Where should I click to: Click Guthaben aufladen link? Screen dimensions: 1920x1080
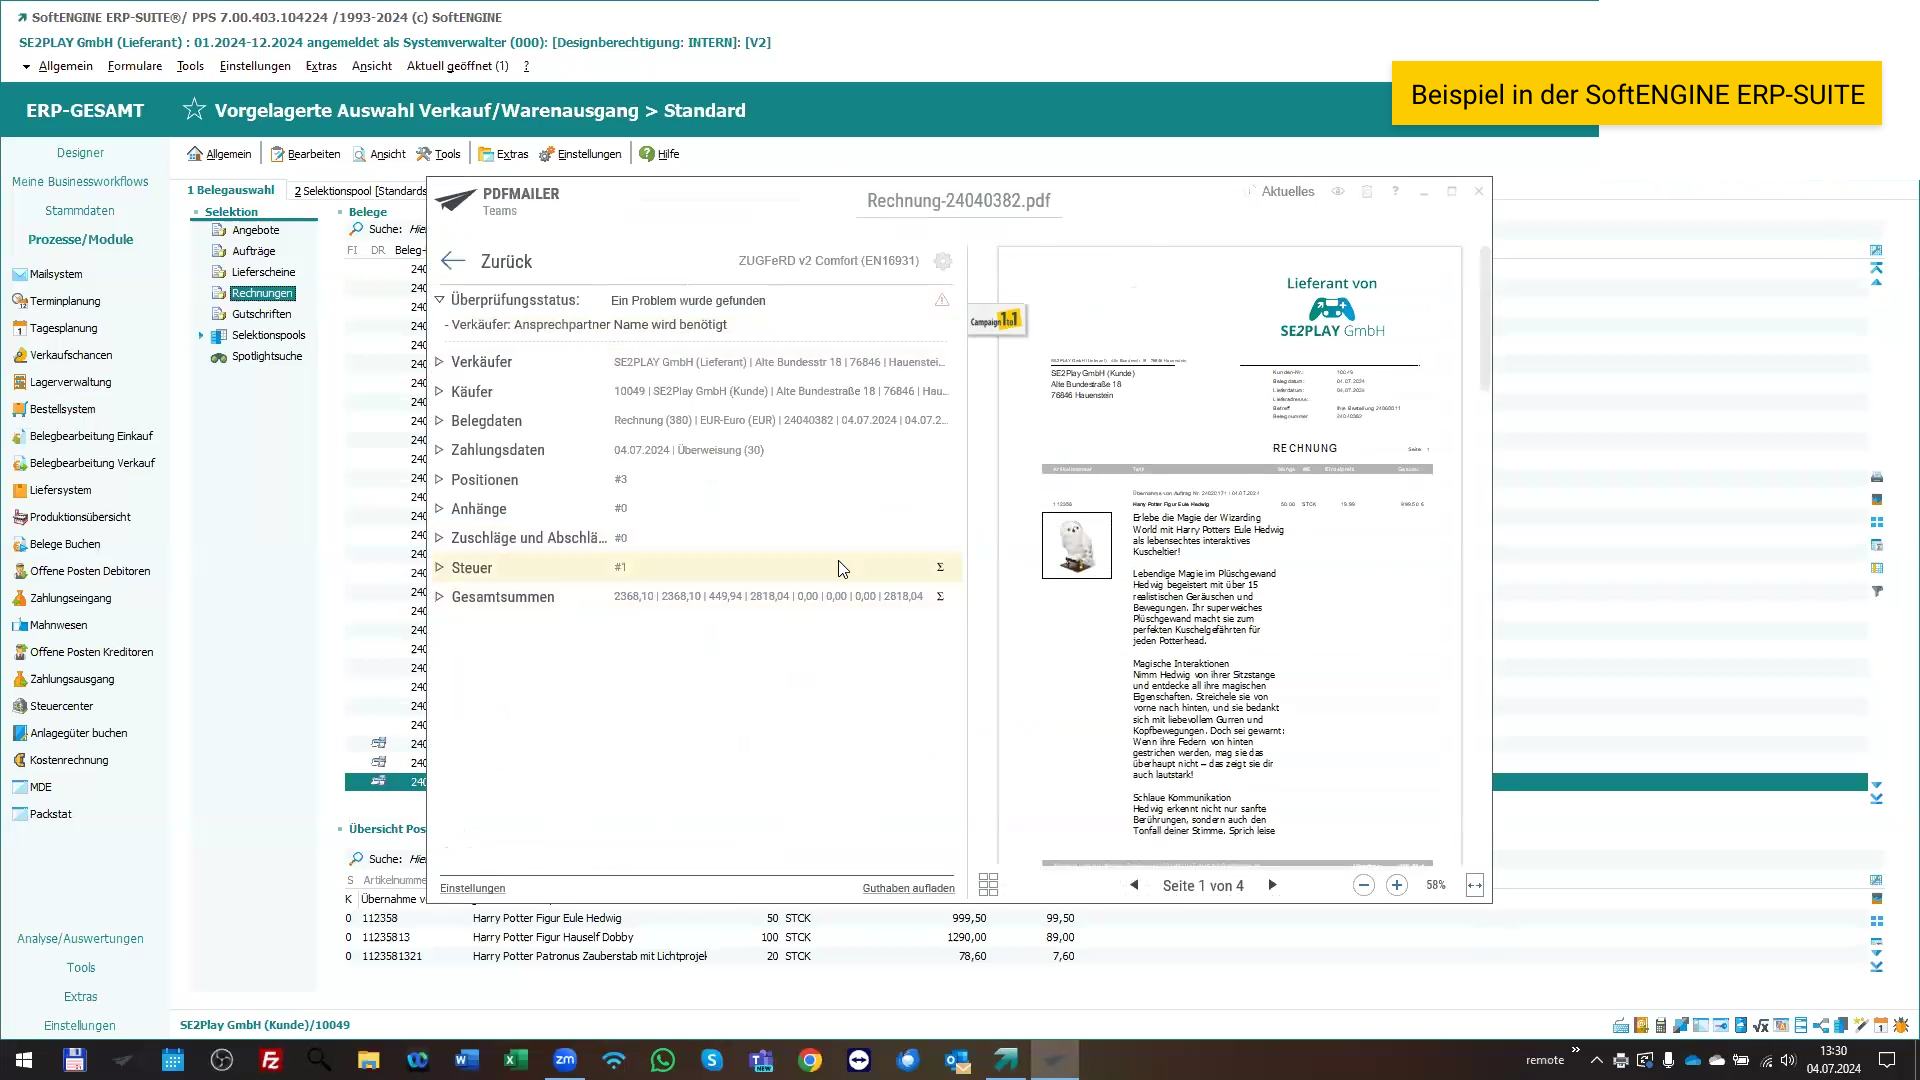tap(908, 888)
